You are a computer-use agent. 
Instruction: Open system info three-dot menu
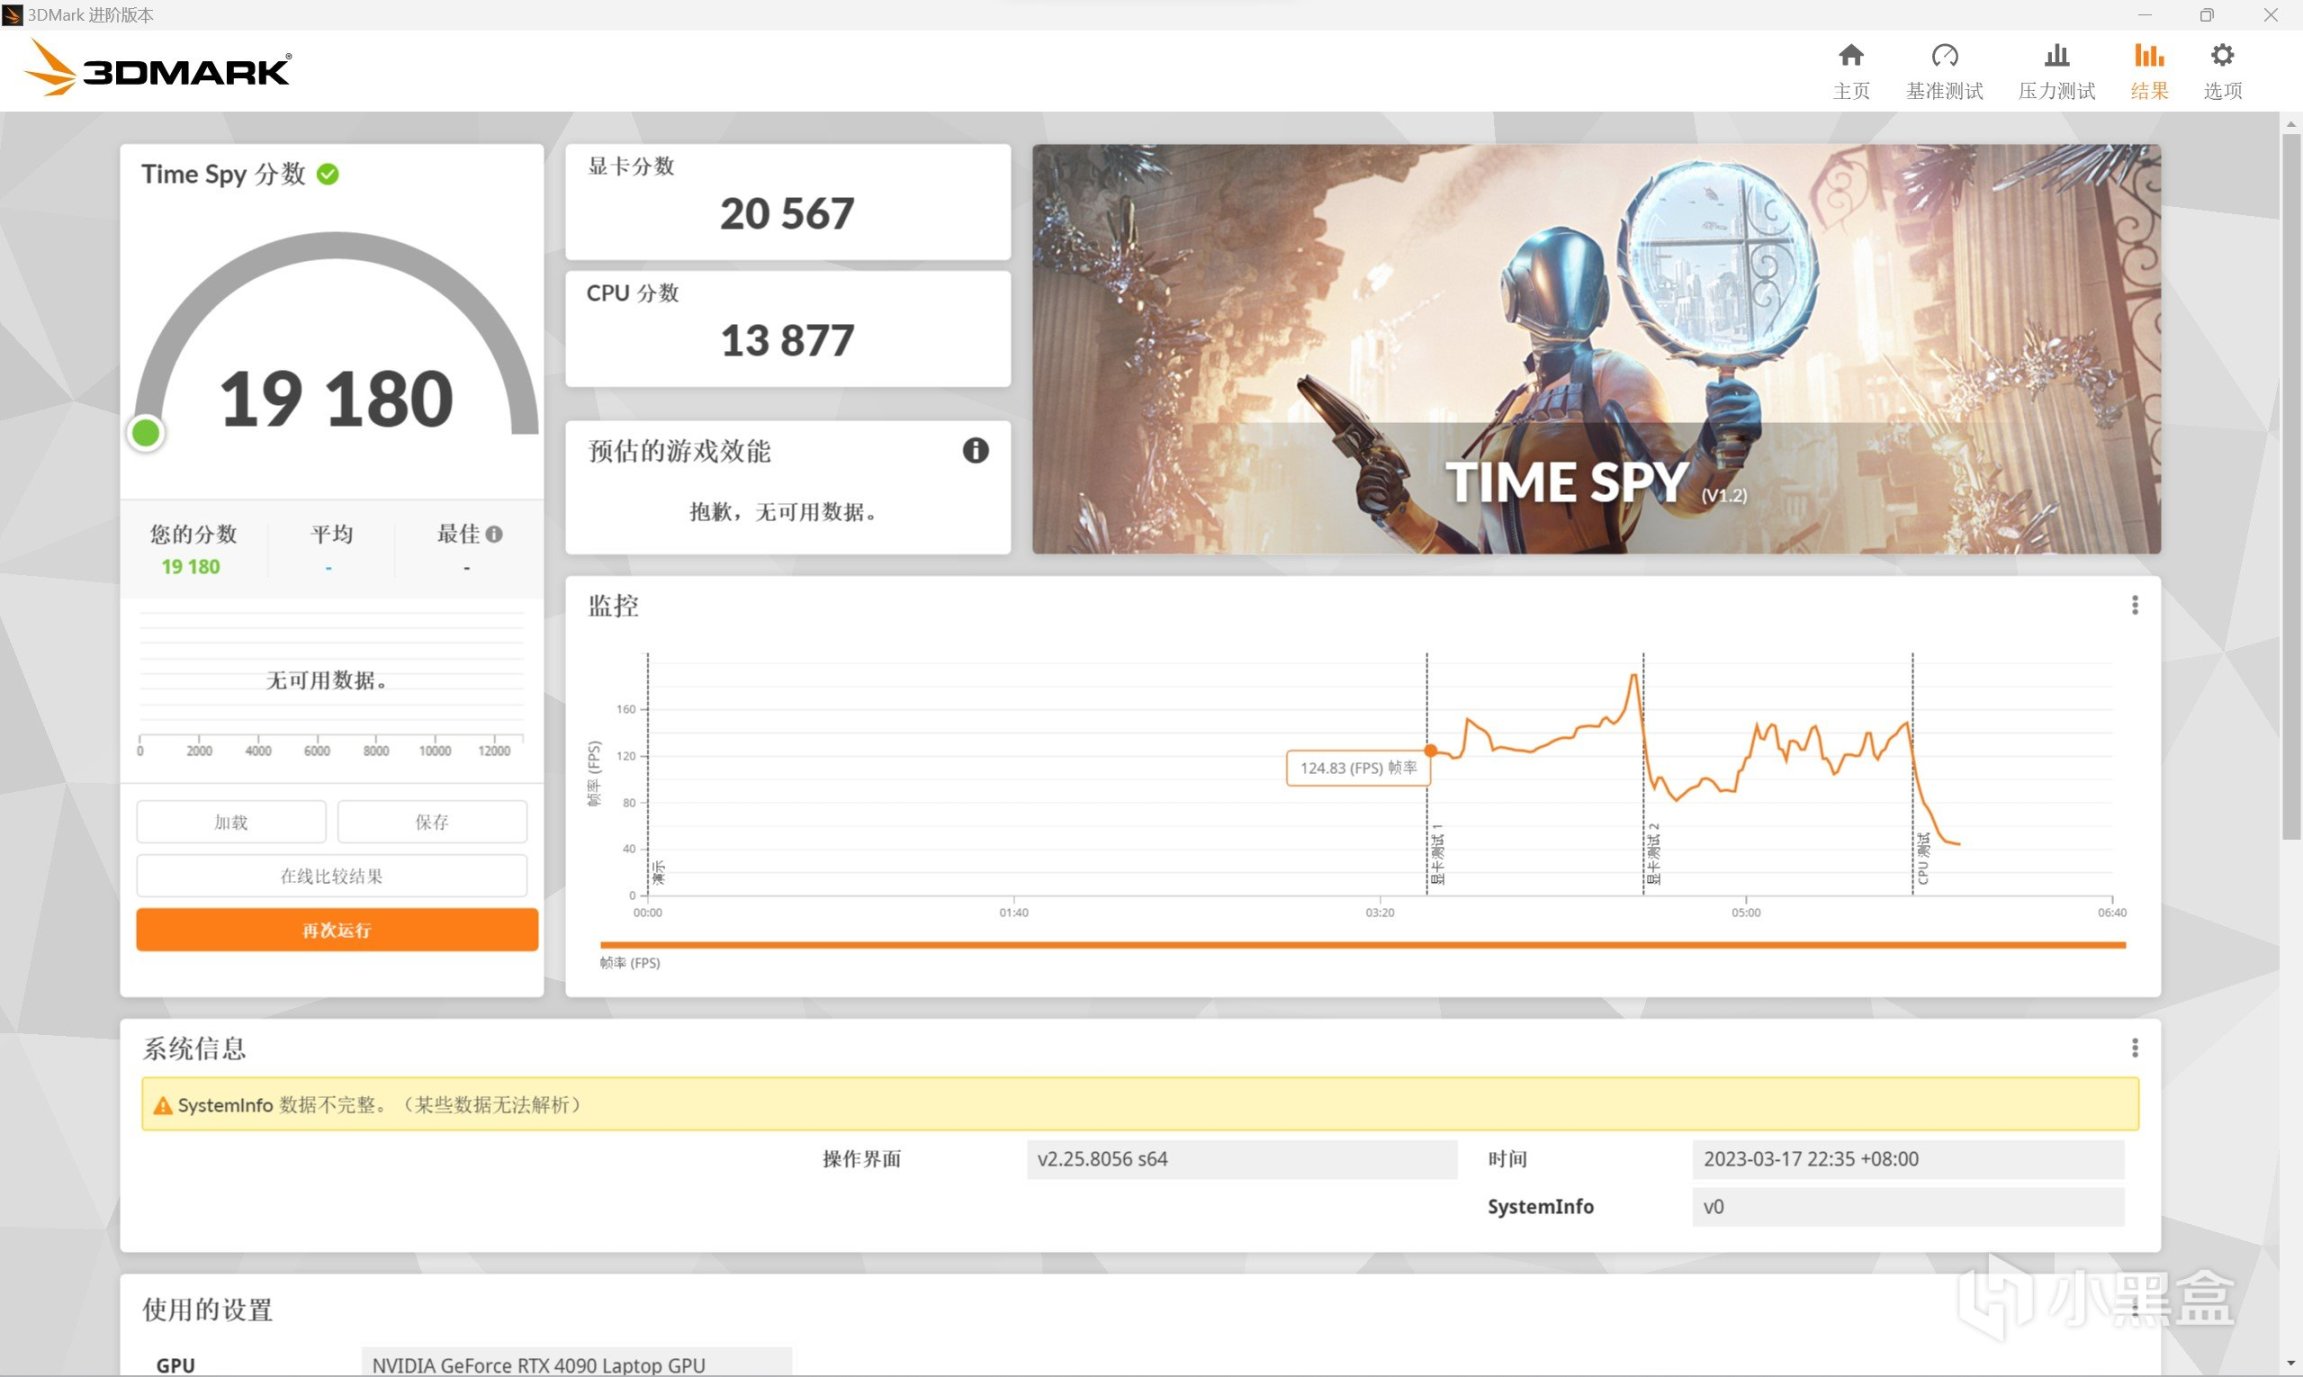pyautogui.click(x=2134, y=1047)
